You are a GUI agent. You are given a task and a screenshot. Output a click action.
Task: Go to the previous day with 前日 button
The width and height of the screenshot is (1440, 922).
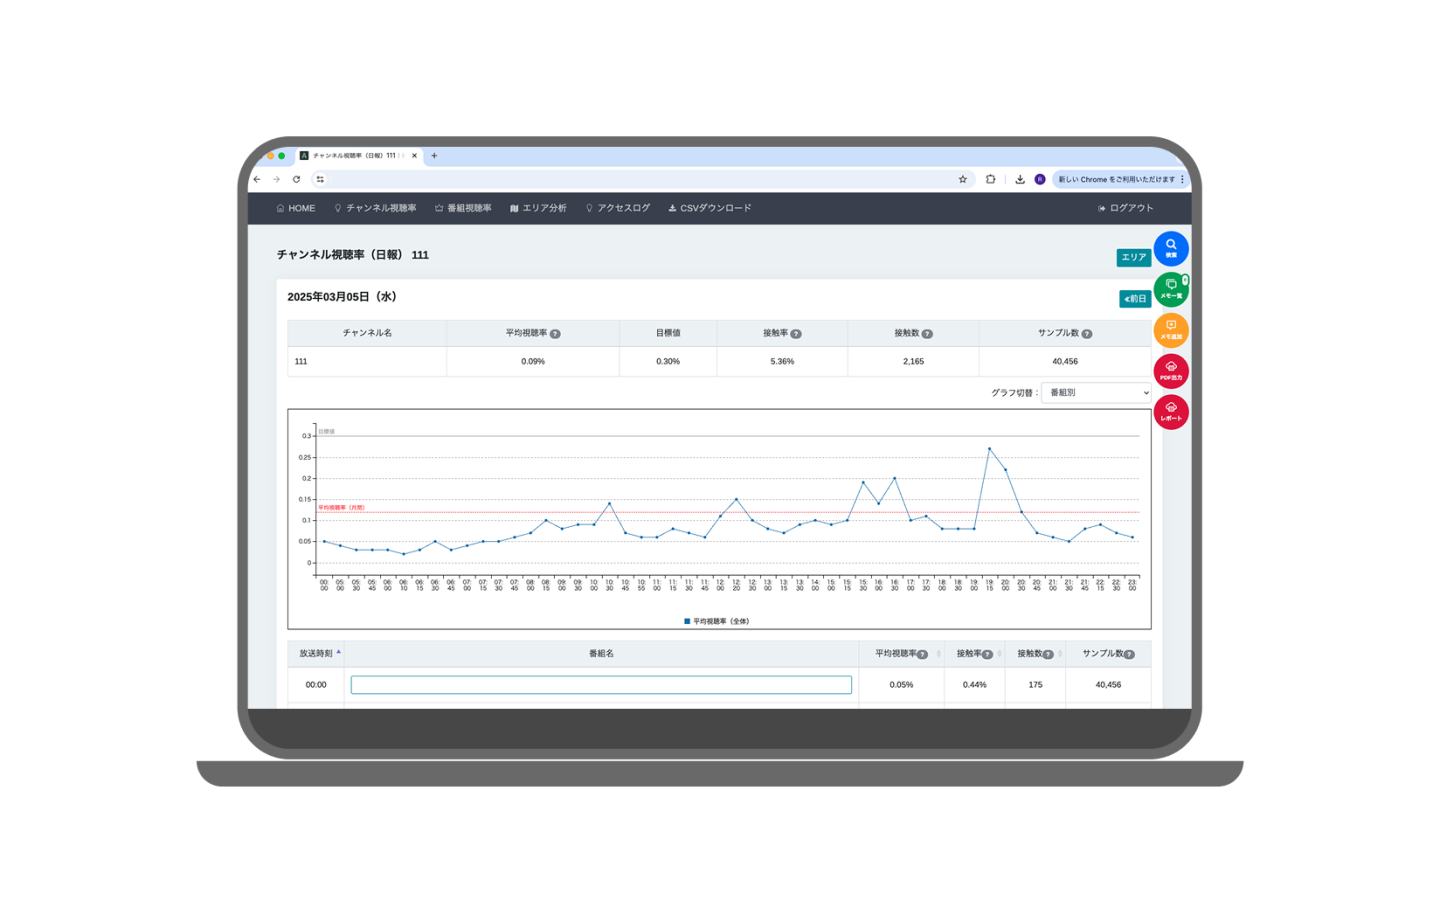click(1134, 299)
